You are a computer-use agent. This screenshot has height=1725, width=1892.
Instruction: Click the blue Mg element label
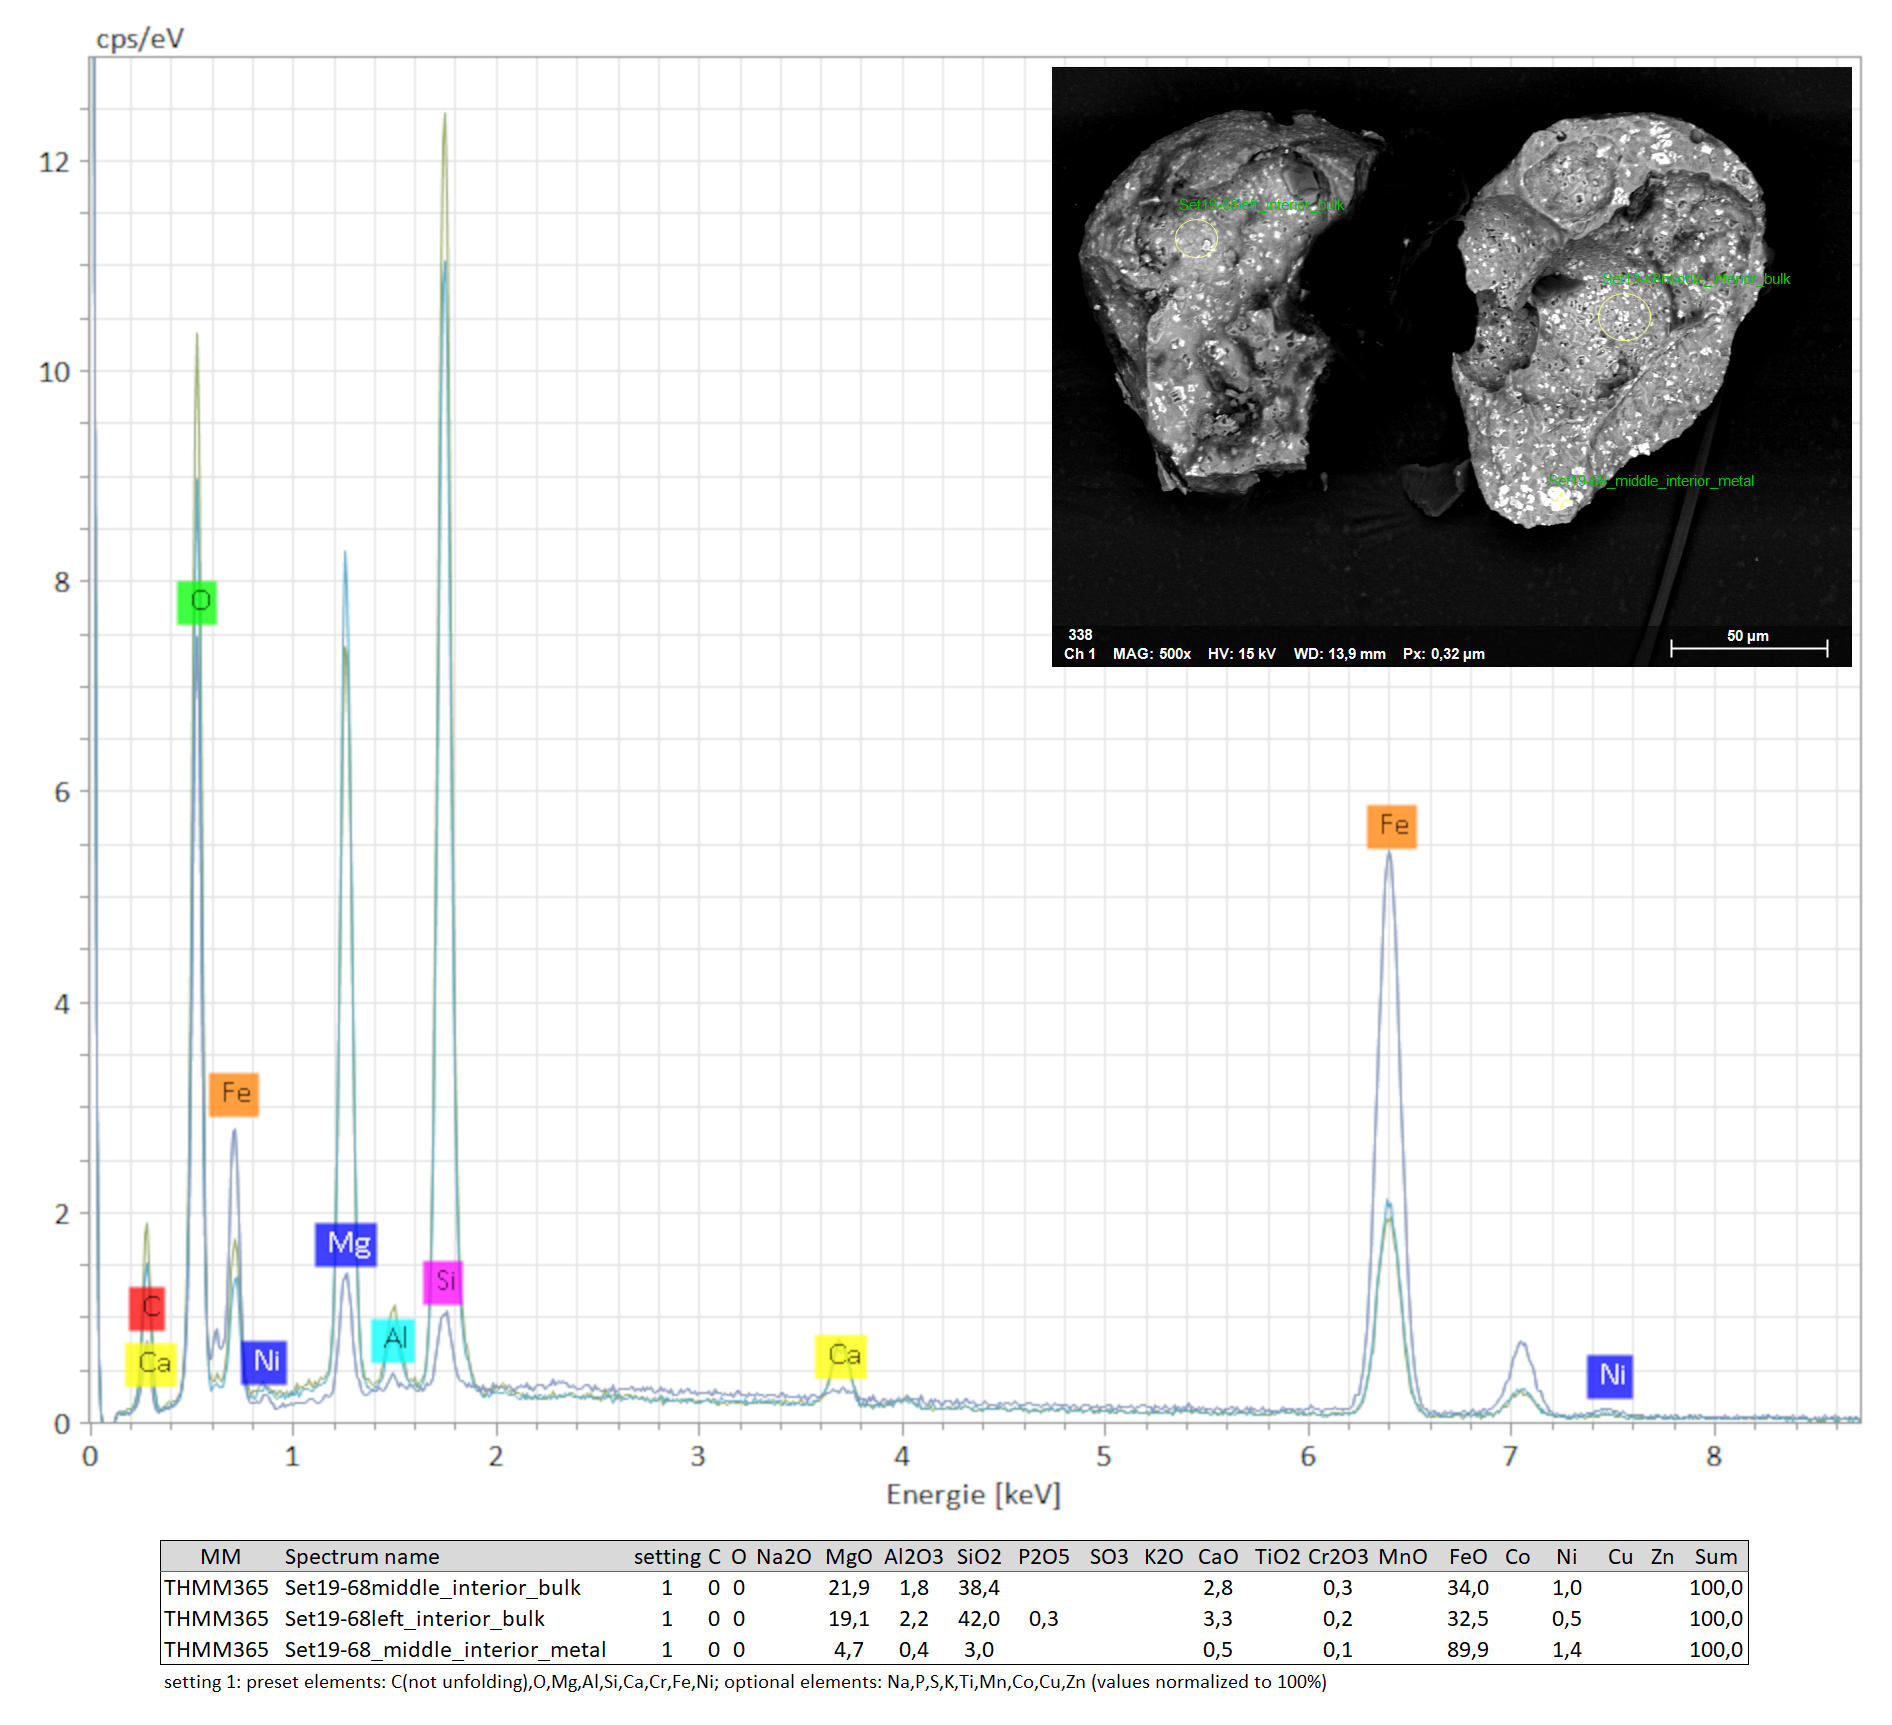click(346, 1244)
